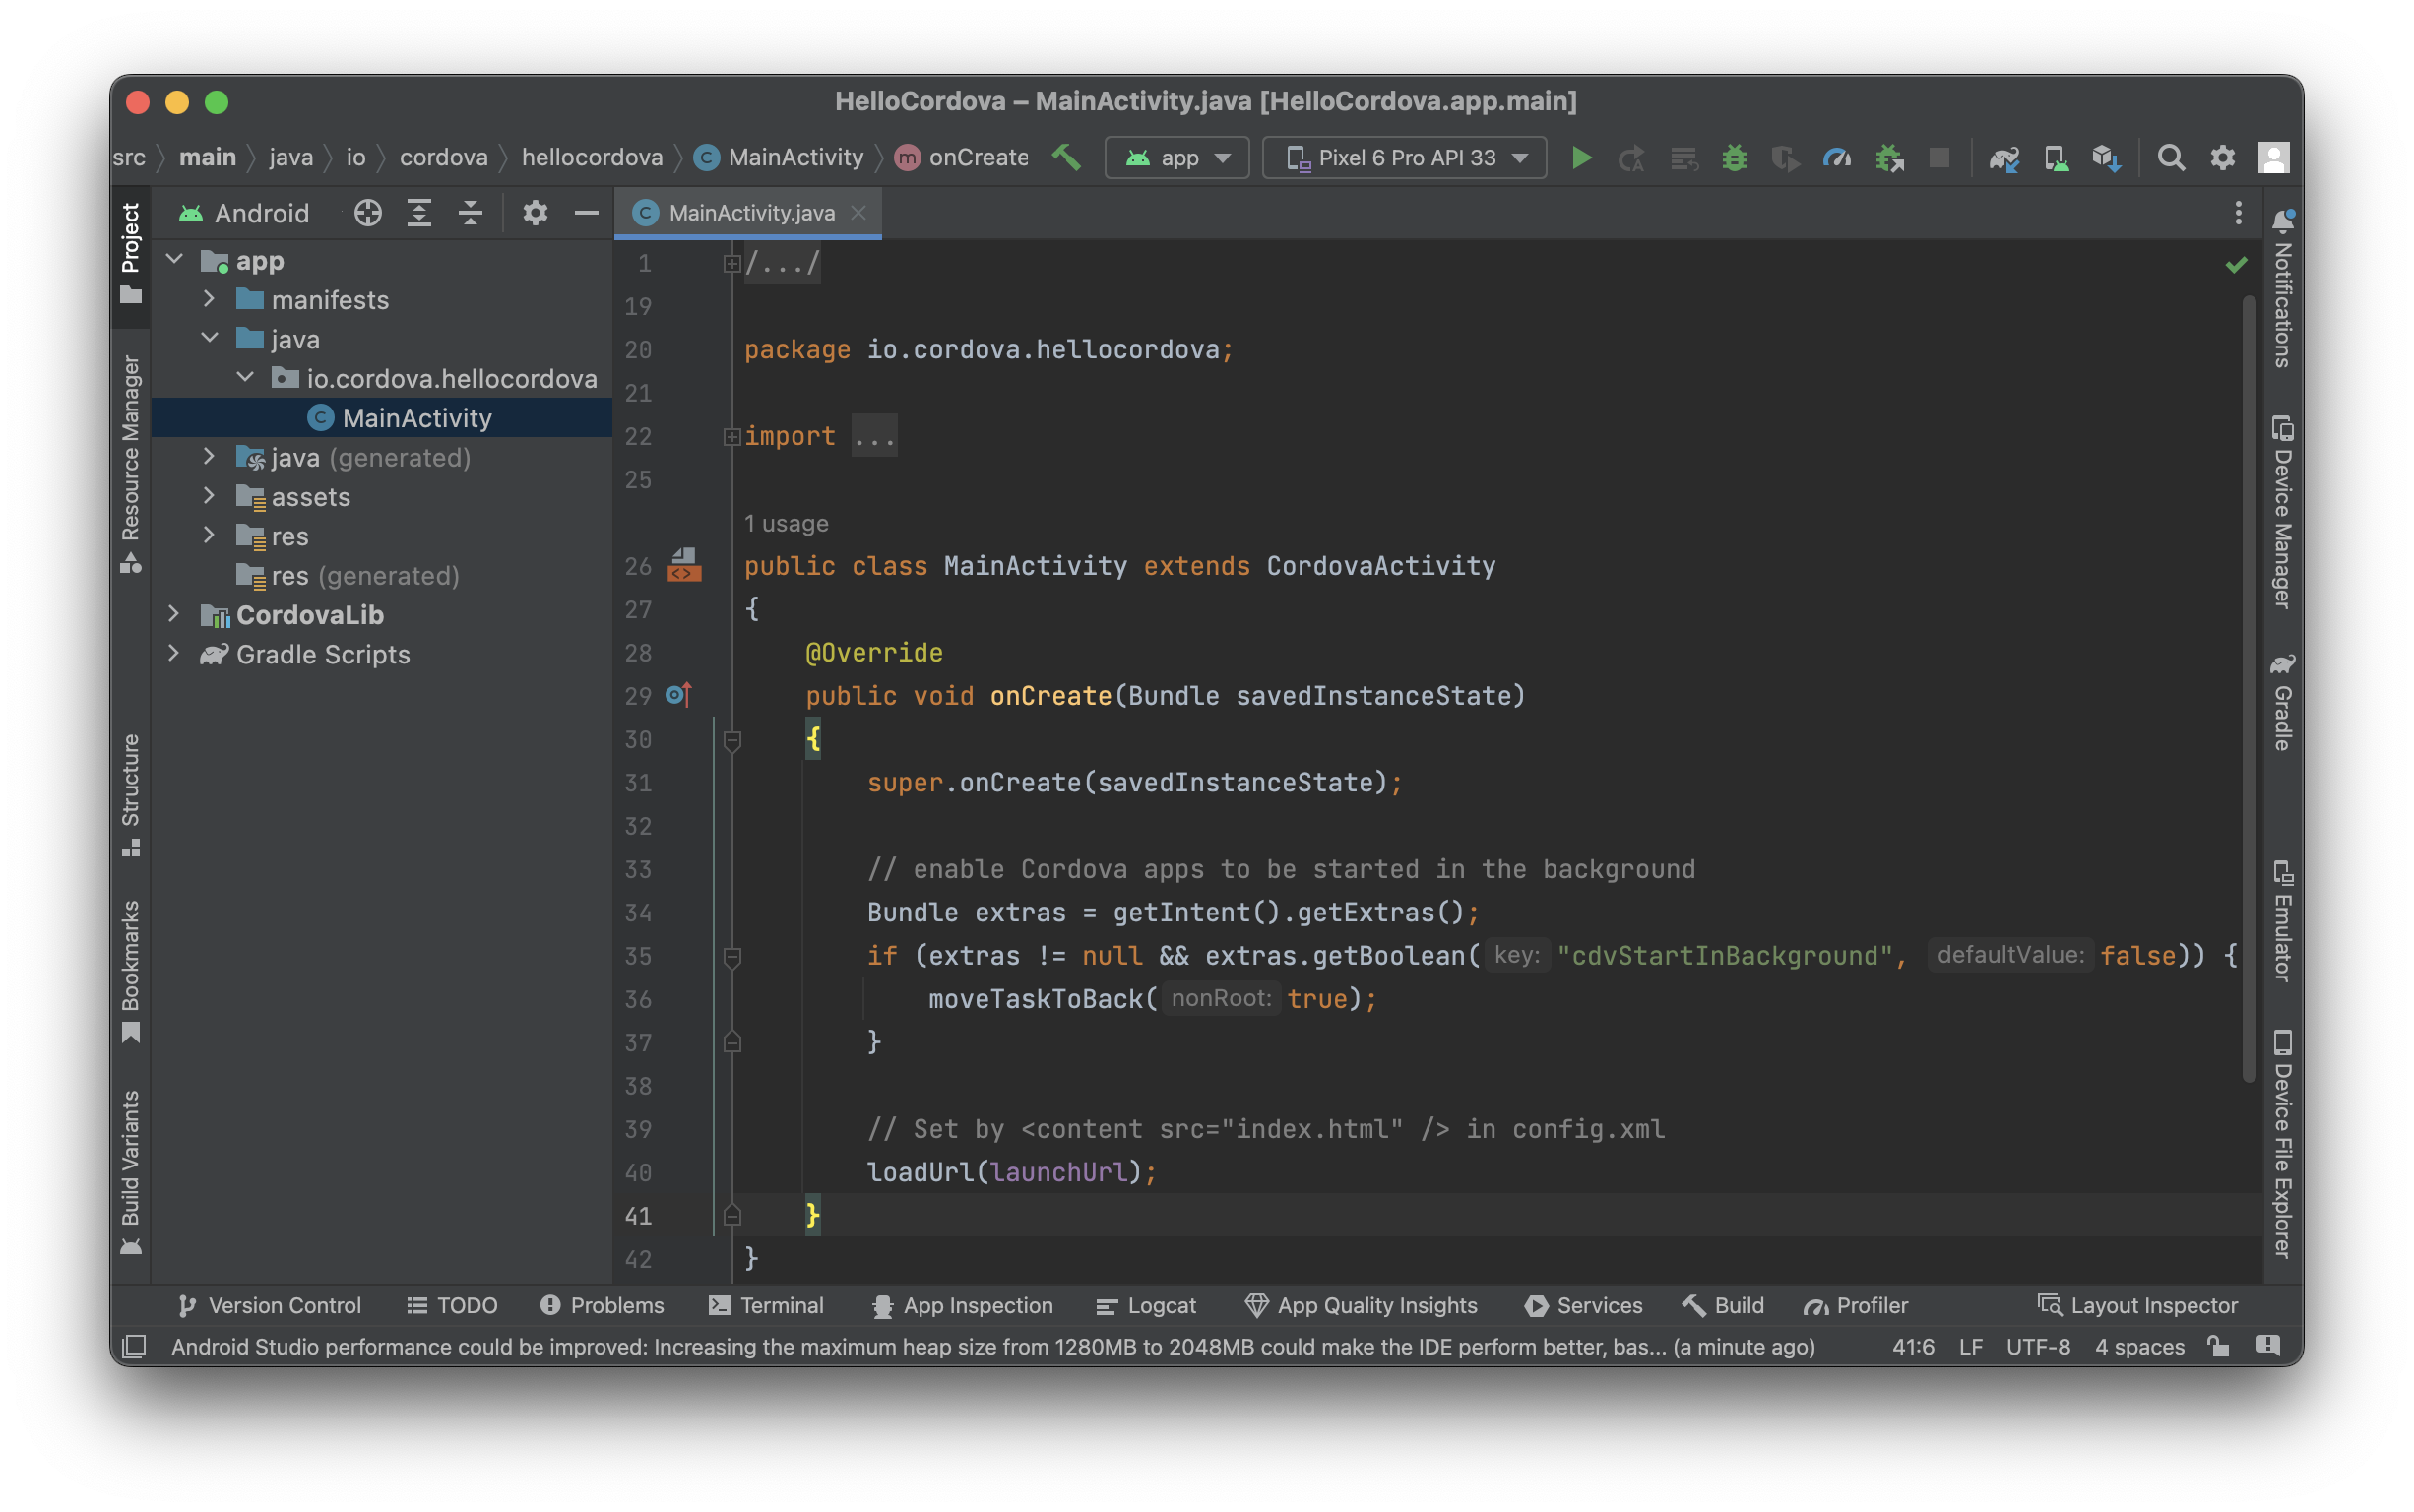Expand the CordovaLib module node

tap(174, 614)
